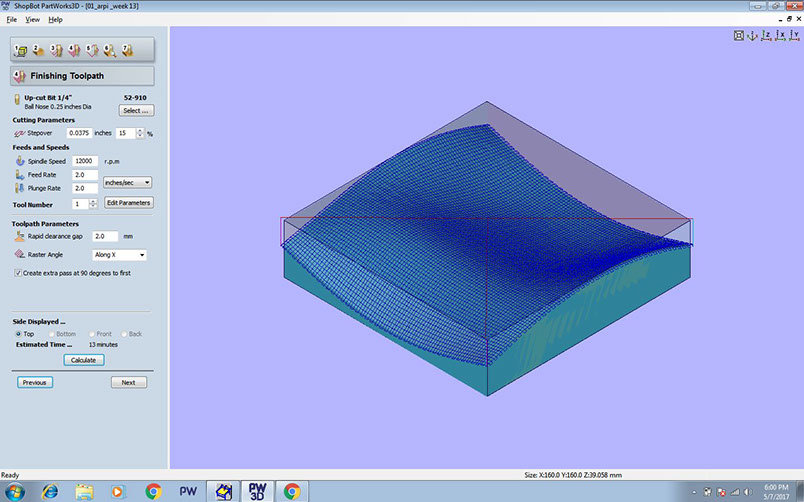Image resolution: width=804 pixels, height=502 pixels.
Task: Select Bottom side displayed radio
Action: [x=51, y=334]
